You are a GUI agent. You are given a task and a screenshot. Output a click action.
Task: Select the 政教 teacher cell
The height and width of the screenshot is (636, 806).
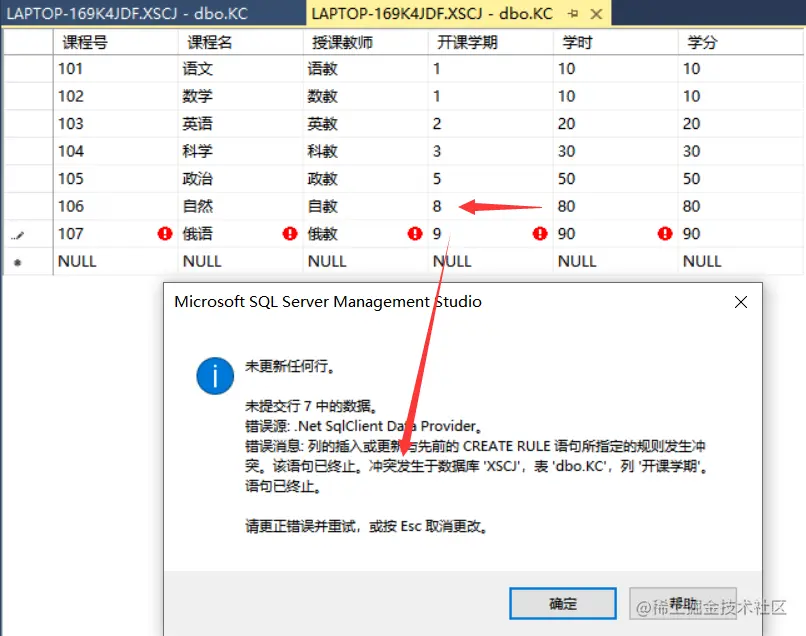tap(365, 179)
